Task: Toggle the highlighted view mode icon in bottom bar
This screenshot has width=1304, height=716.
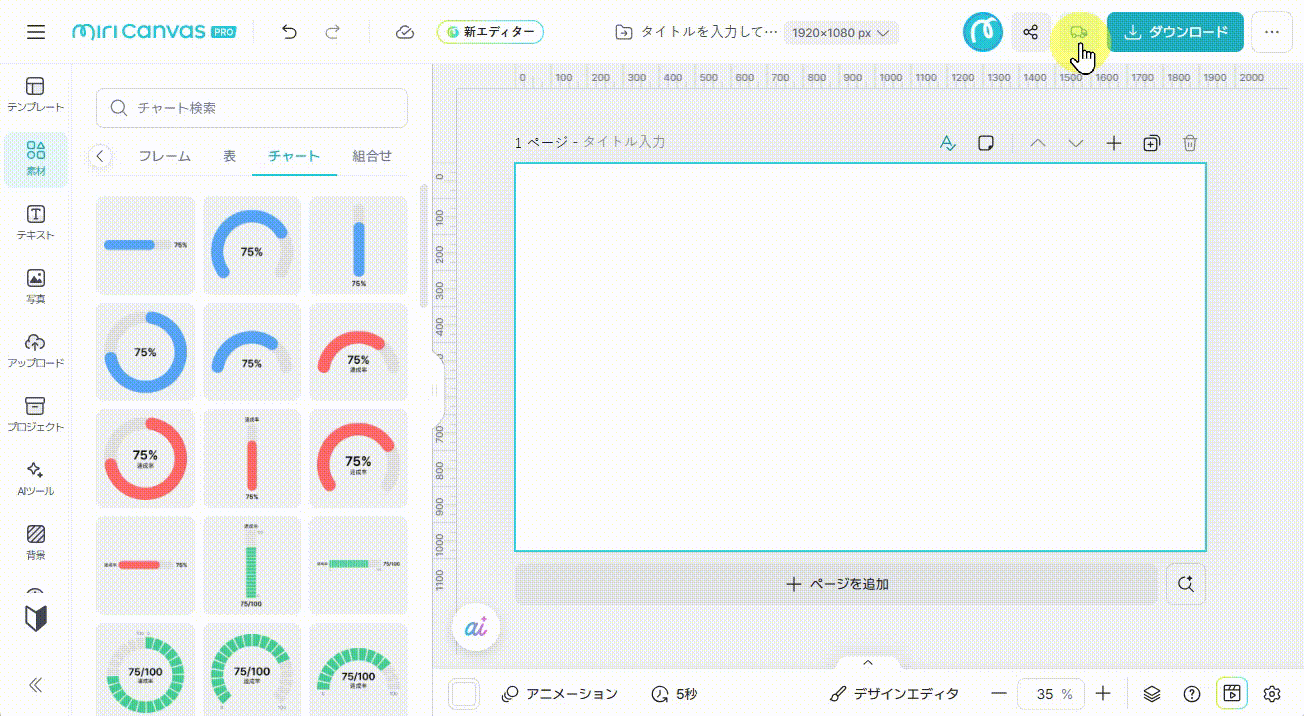Action: [x=1232, y=693]
